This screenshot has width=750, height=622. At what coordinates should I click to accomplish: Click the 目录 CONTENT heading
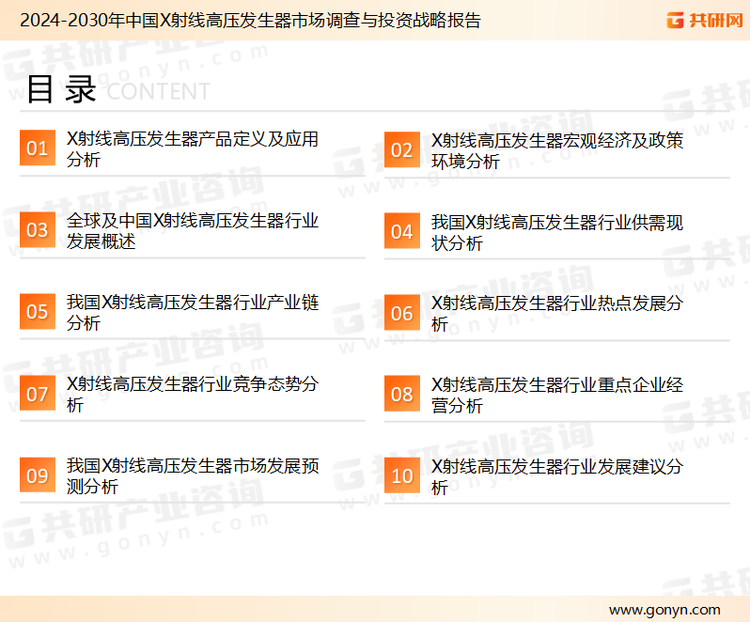(116, 90)
